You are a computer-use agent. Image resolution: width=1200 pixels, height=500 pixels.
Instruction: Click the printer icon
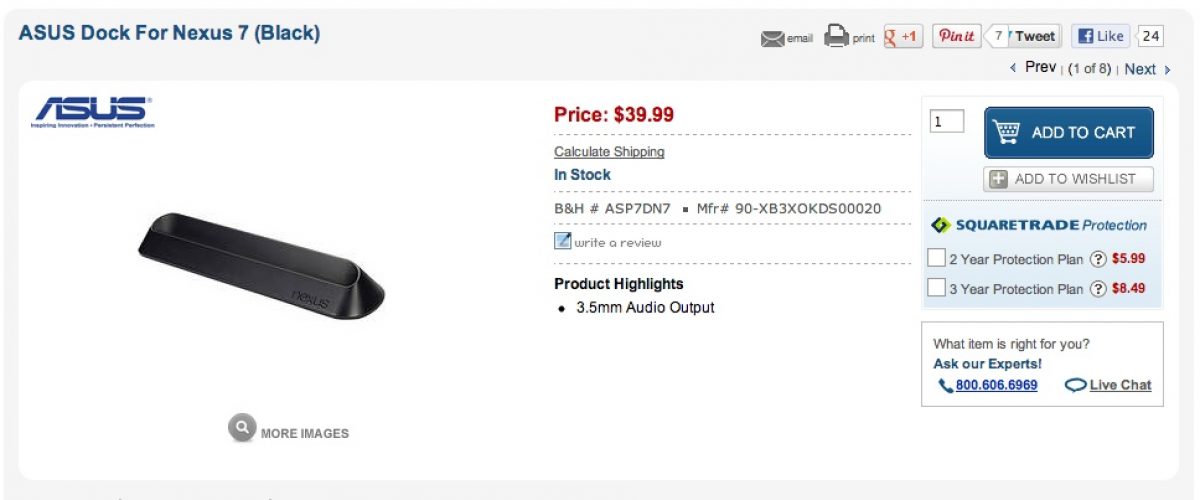click(x=836, y=37)
